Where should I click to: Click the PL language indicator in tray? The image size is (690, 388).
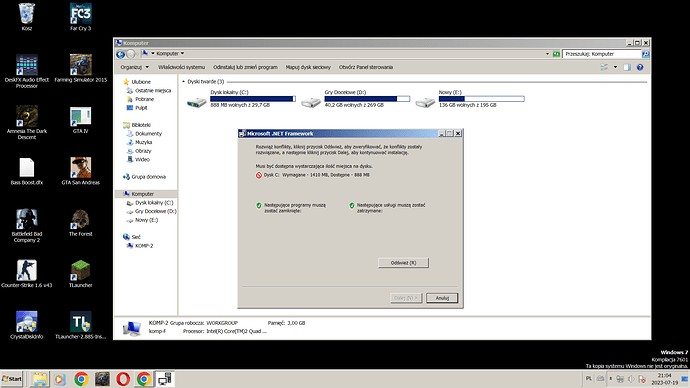click(589, 378)
